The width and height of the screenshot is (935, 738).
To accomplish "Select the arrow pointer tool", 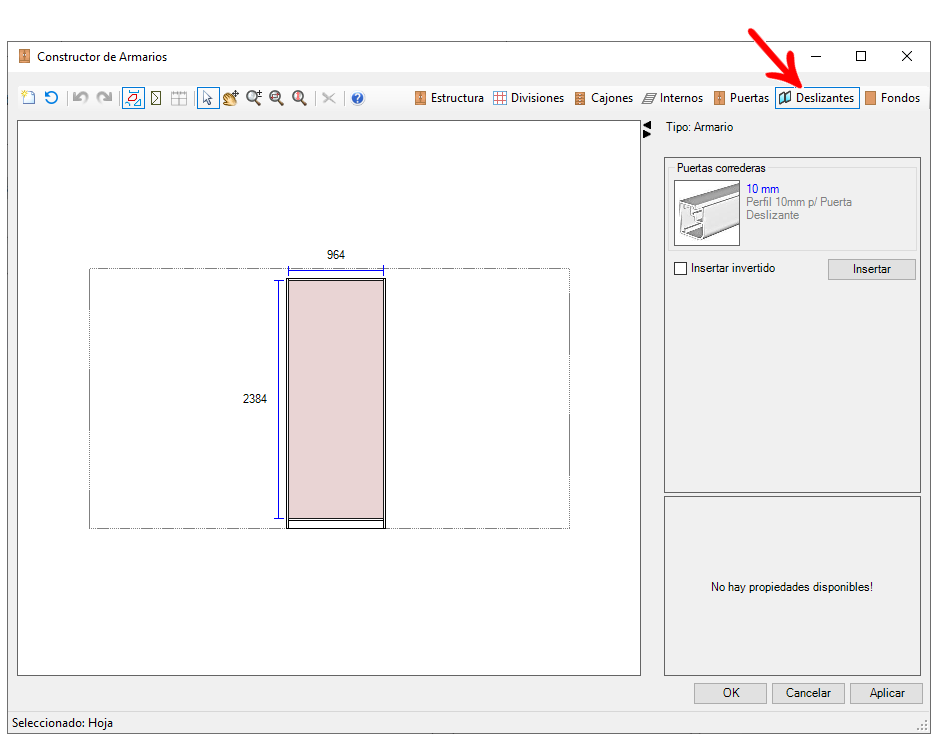I will 208,98.
